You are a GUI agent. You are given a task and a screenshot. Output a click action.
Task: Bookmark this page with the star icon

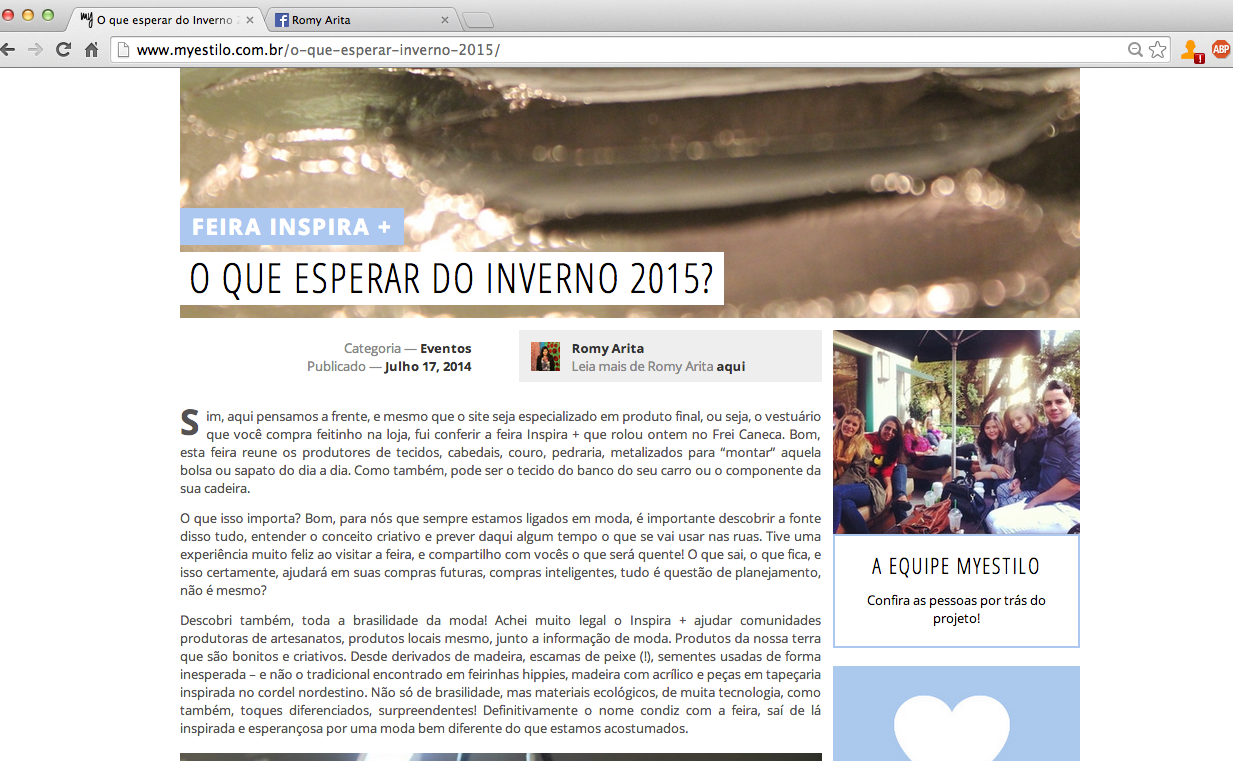click(x=1157, y=49)
